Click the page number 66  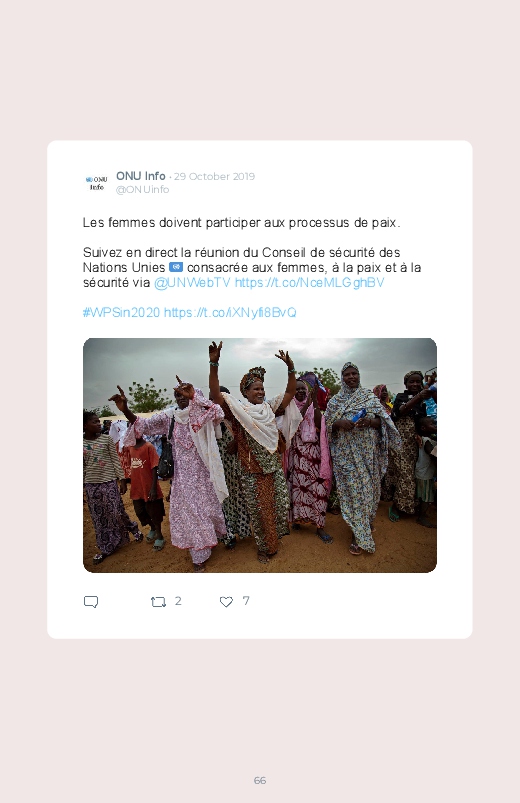260,780
